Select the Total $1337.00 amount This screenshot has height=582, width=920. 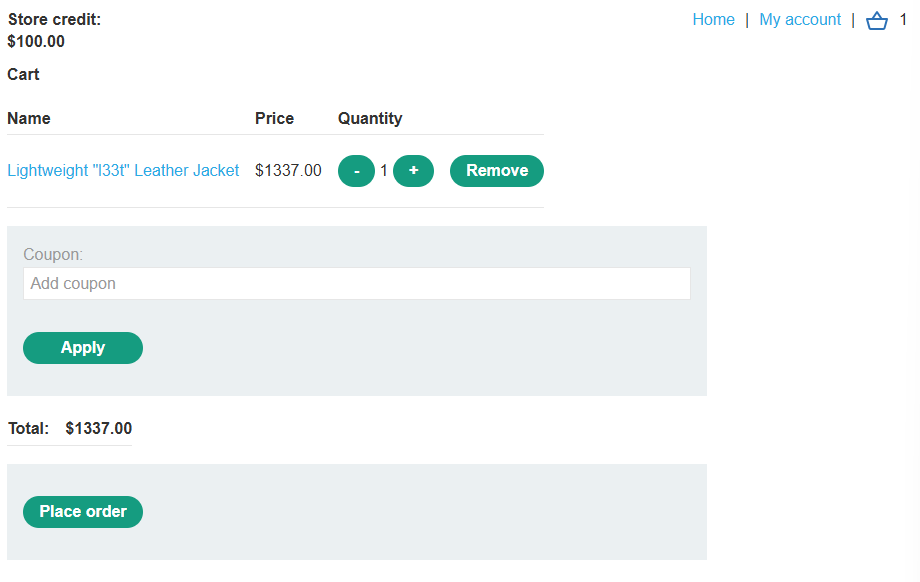pyautogui.click(x=99, y=428)
